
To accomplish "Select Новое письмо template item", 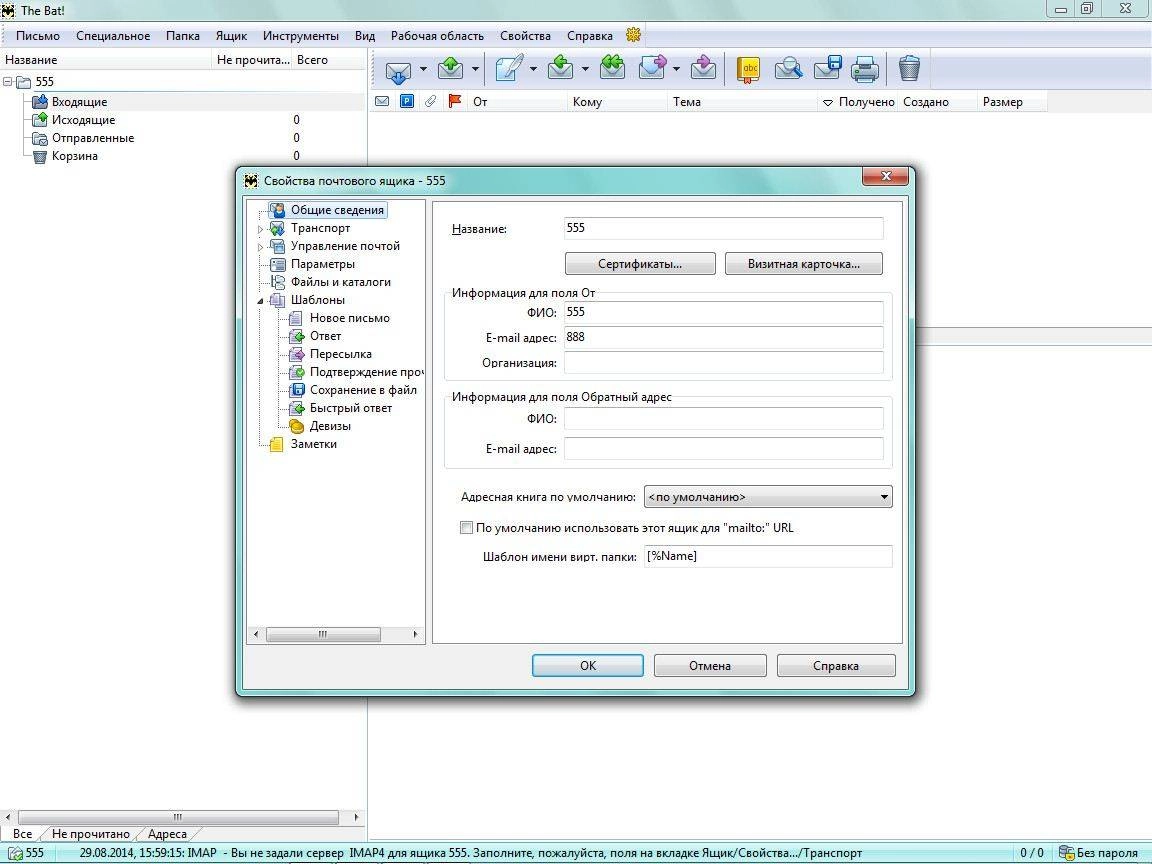I will click(x=349, y=318).
